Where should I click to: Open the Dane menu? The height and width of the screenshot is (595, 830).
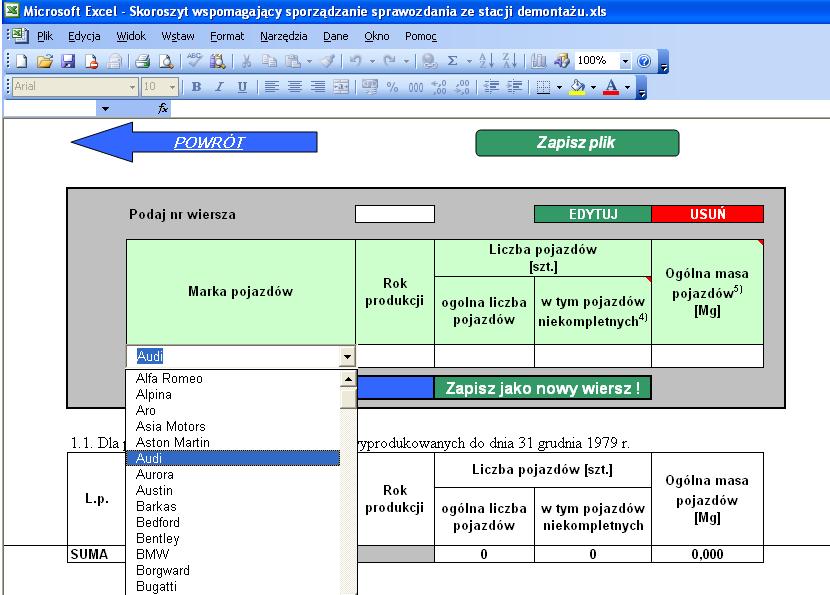point(336,36)
